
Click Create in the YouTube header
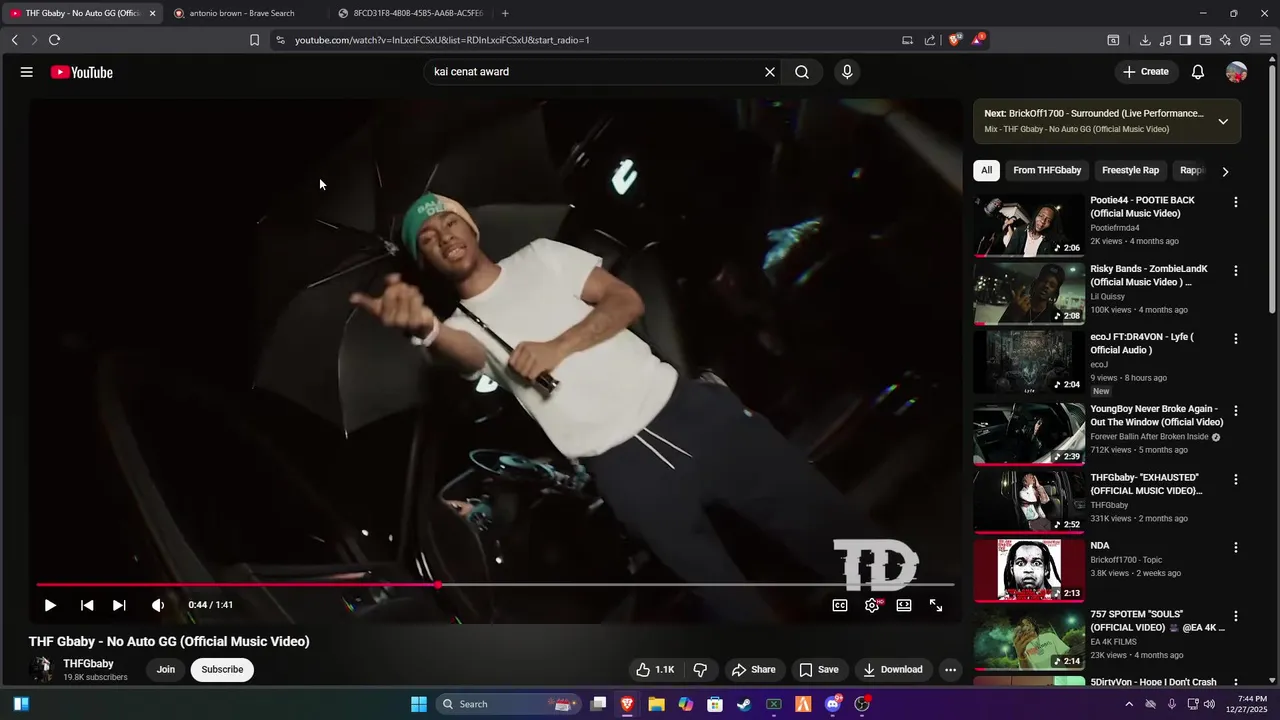point(1146,72)
